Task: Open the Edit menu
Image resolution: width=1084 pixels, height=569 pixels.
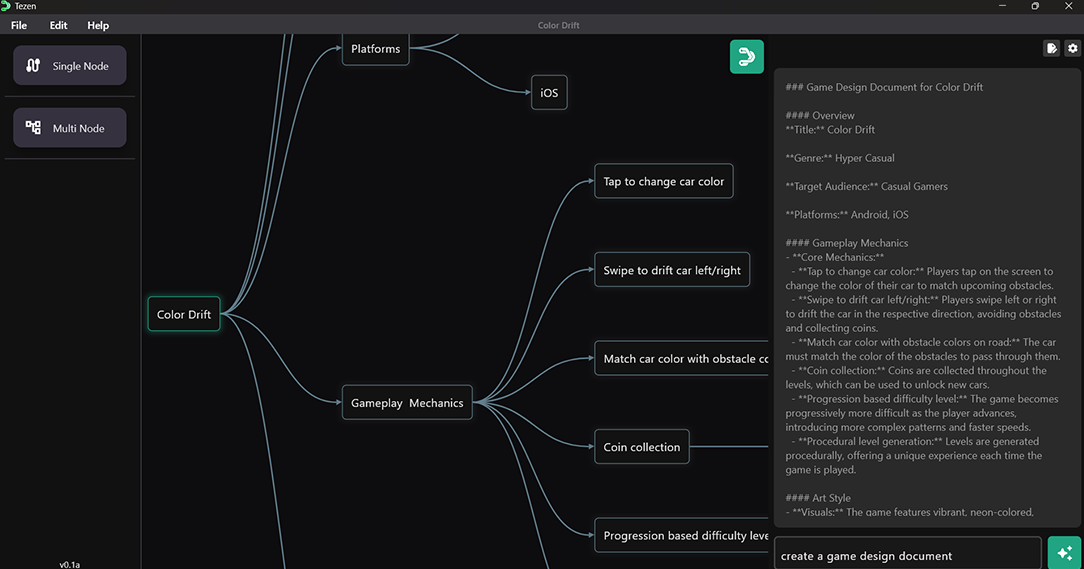Action: click(58, 25)
